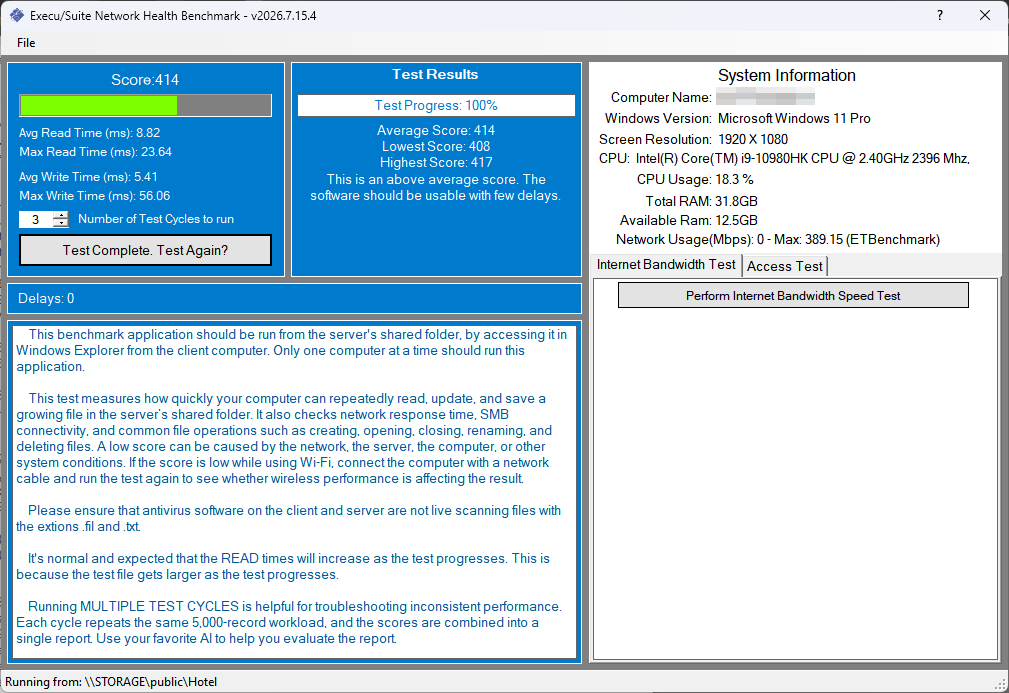1009x693 pixels.
Task: Decrease the number of test cycles
Action: pos(60,223)
